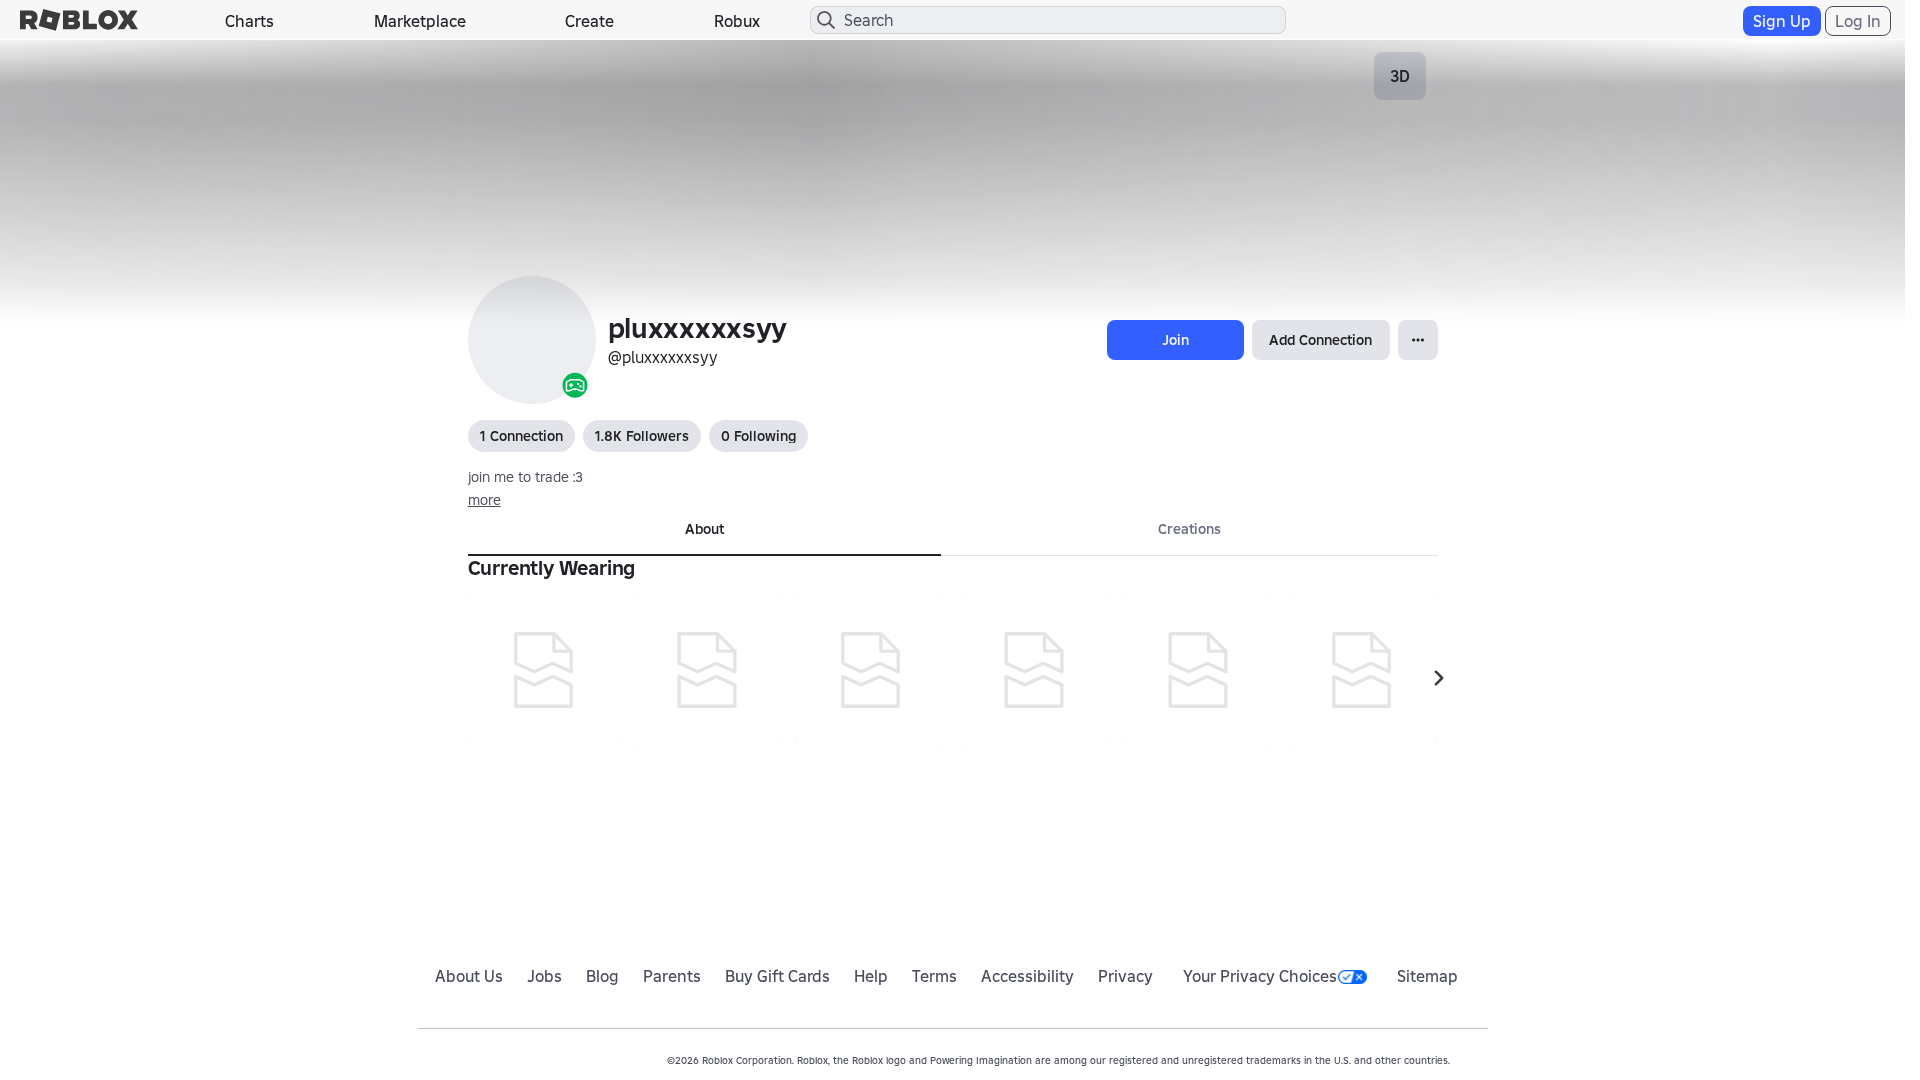The height and width of the screenshot is (1080, 1920).
Task: Click the Roblox Corporation copyright notice
Action: (1058, 1060)
